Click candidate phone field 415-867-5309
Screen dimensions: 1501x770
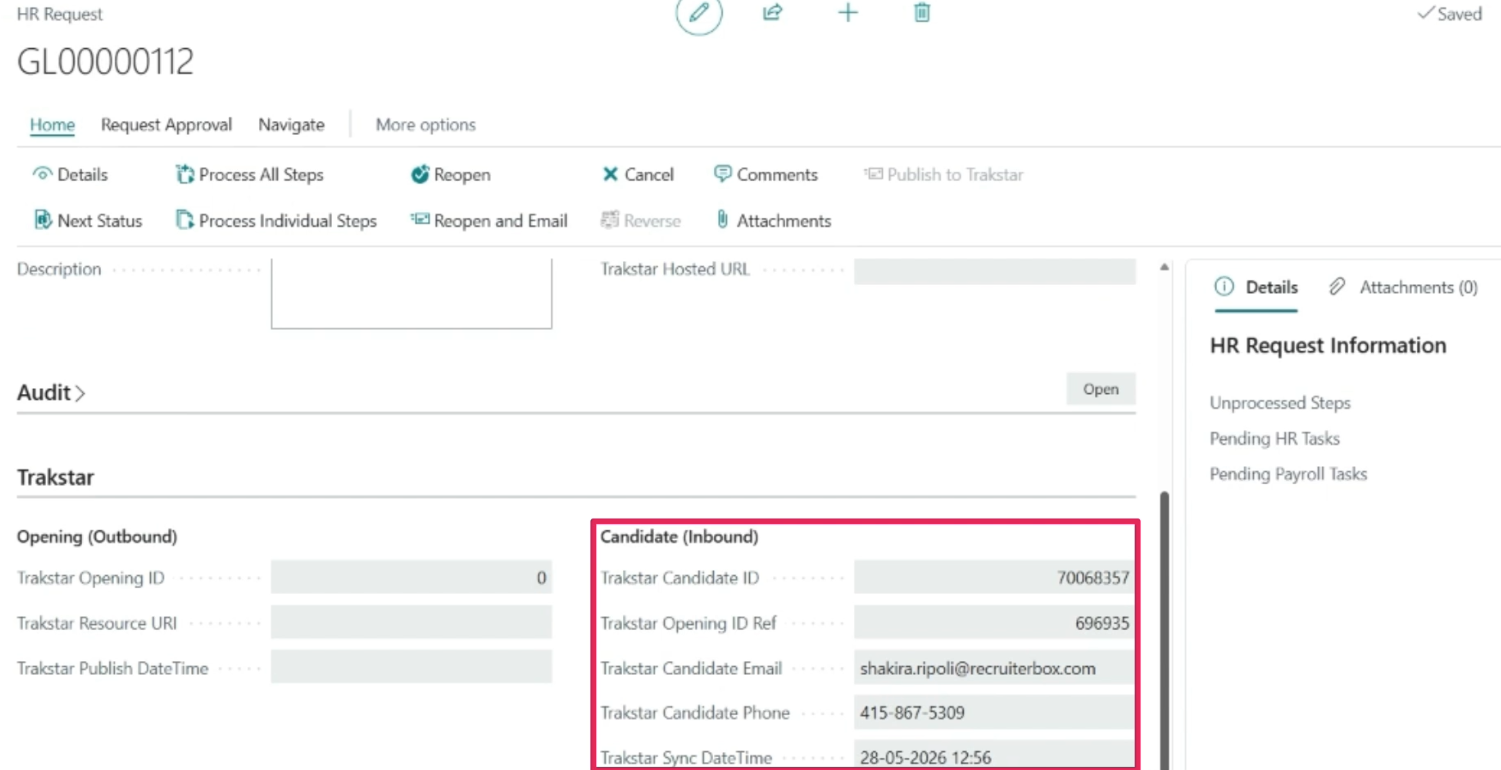[x=995, y=713]
